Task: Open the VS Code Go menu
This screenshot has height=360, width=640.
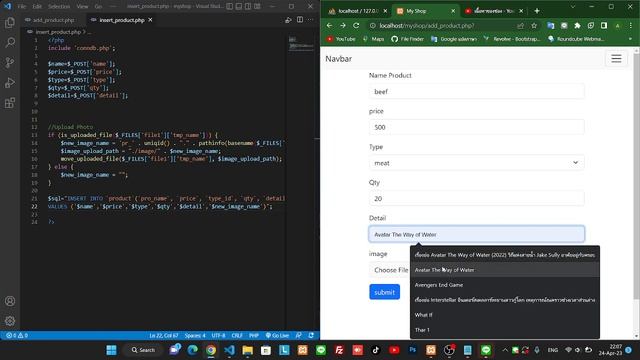Action: (98, 7)
